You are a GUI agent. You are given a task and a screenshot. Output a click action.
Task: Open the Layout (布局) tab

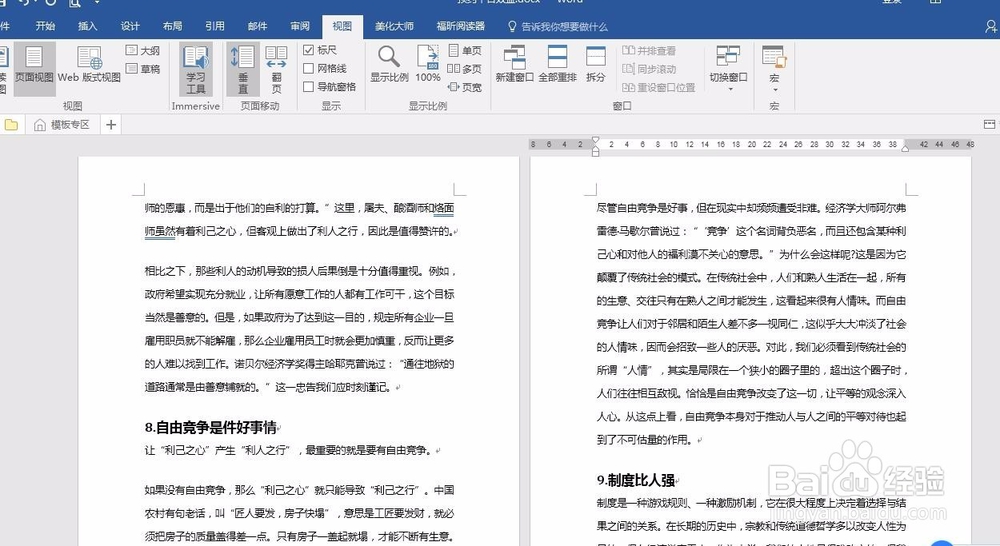tap(172, 26)
